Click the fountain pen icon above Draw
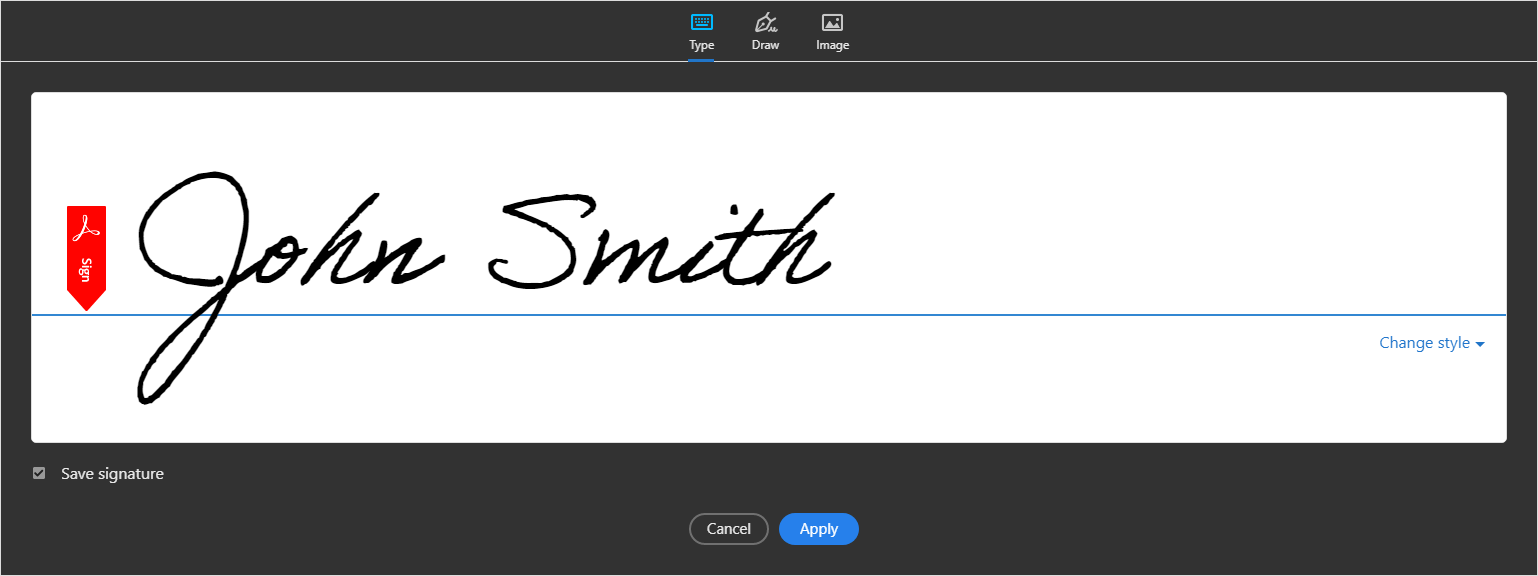 point(765,20)
